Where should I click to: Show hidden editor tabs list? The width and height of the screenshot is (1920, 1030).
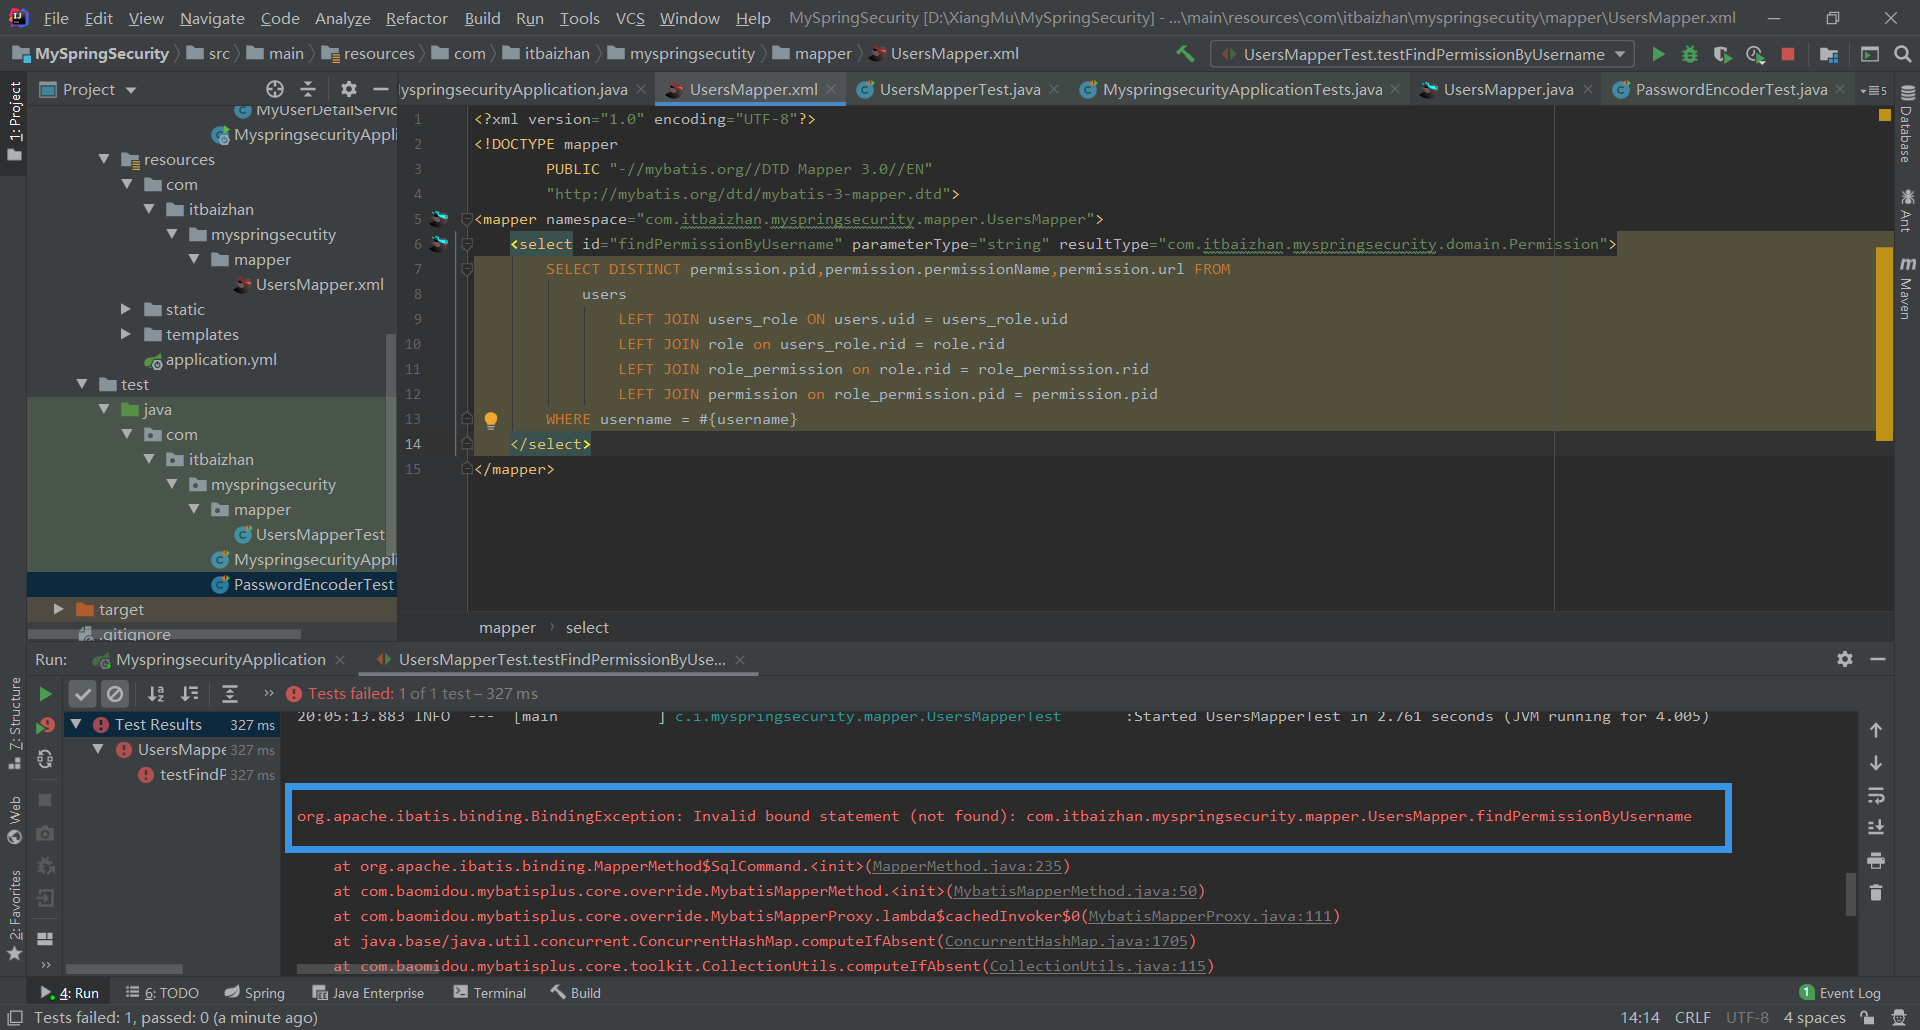coord(1873,90)
